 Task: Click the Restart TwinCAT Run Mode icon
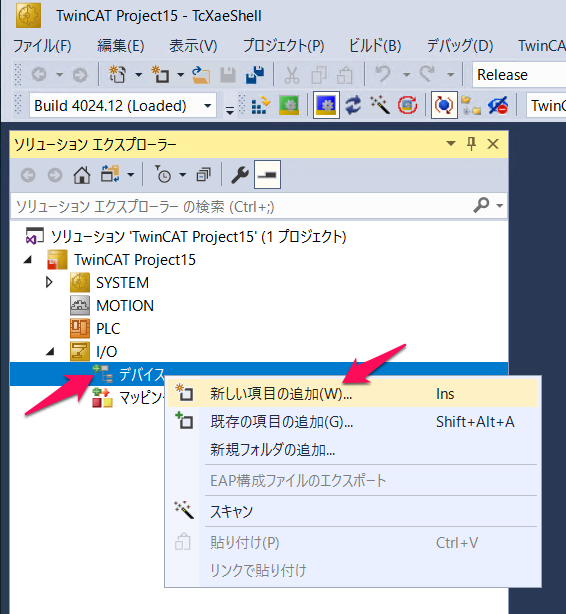pyautogui.click(x=289, y=105)
